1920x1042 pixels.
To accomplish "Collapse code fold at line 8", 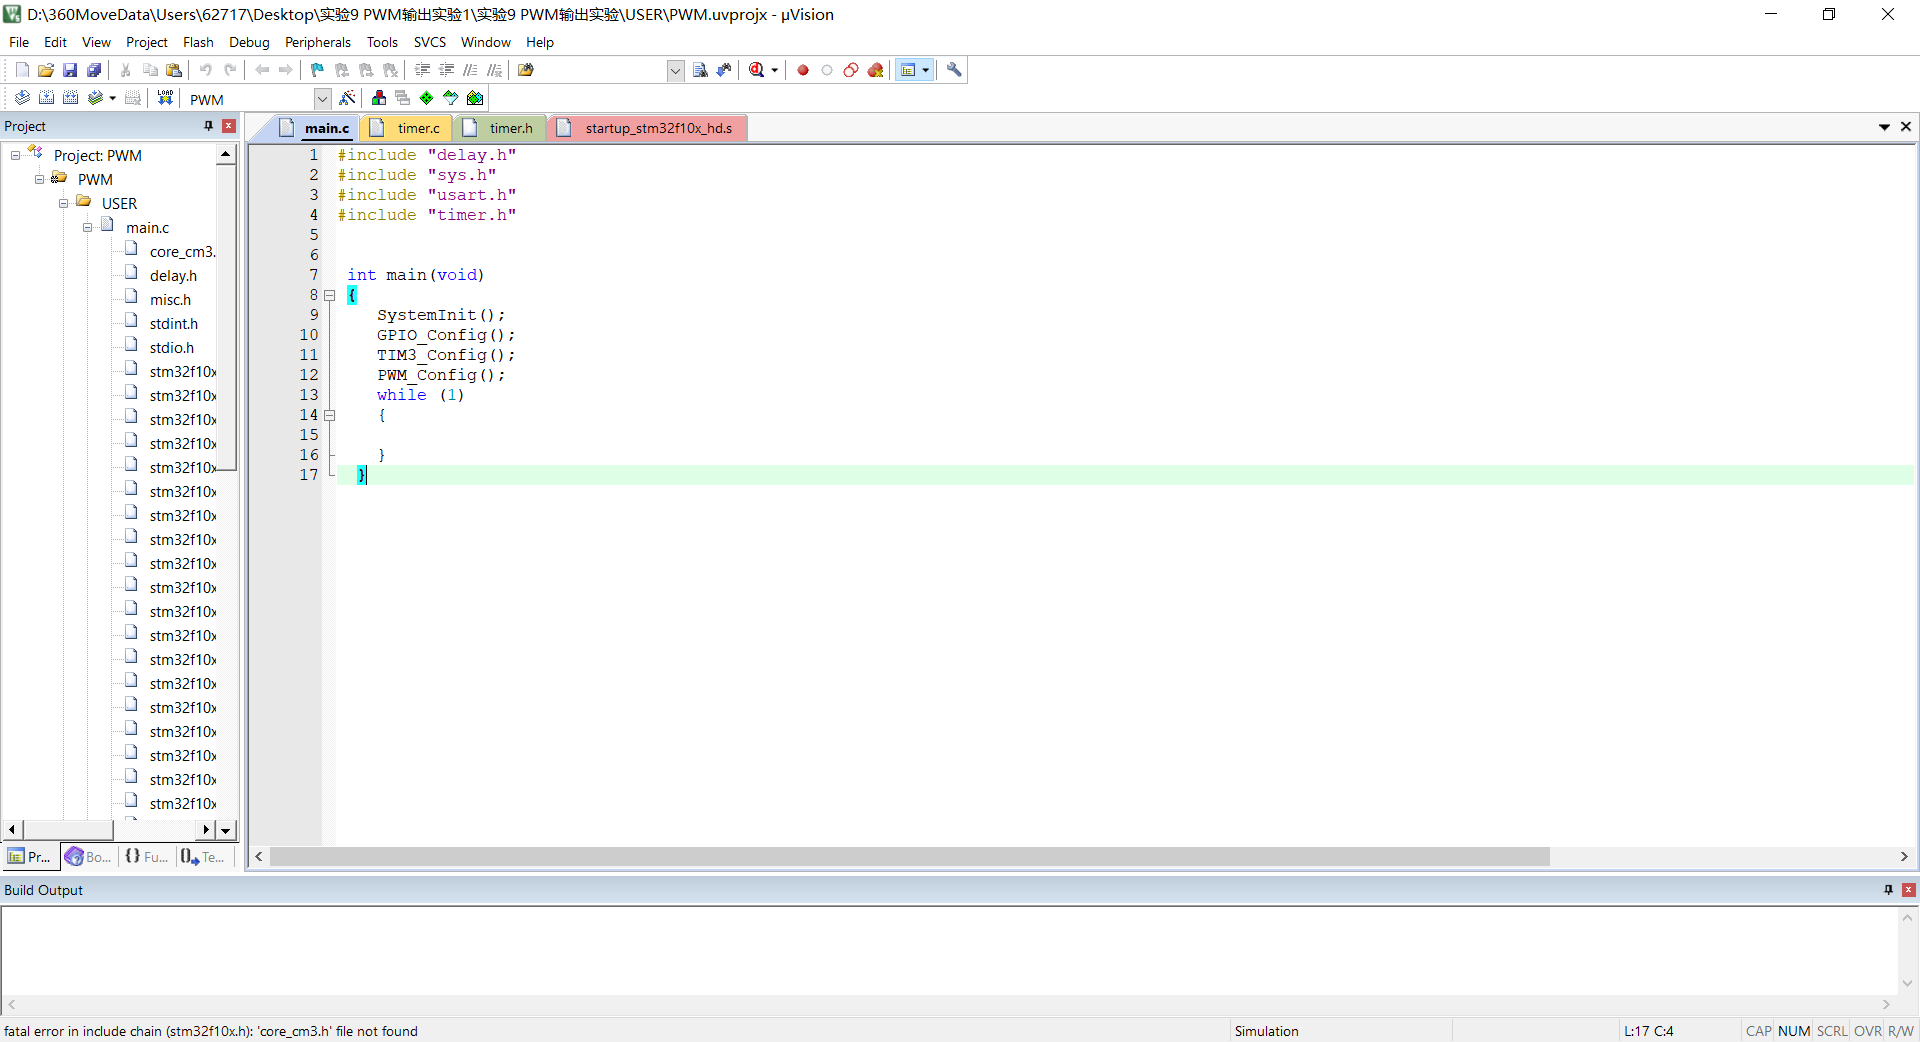I will (x=329, y=295).
